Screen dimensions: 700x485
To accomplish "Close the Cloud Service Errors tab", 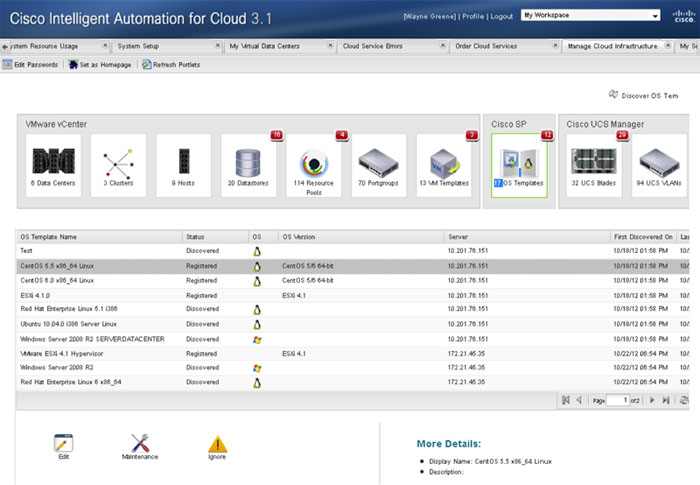I will click(443, 45).
